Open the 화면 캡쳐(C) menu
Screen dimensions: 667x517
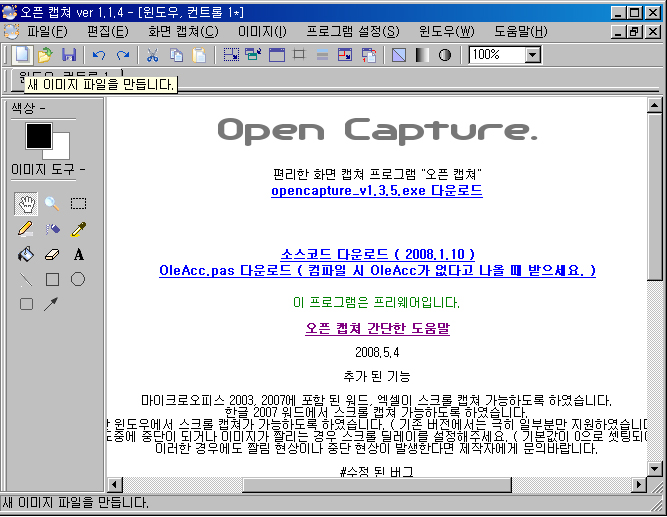[183, 32]
